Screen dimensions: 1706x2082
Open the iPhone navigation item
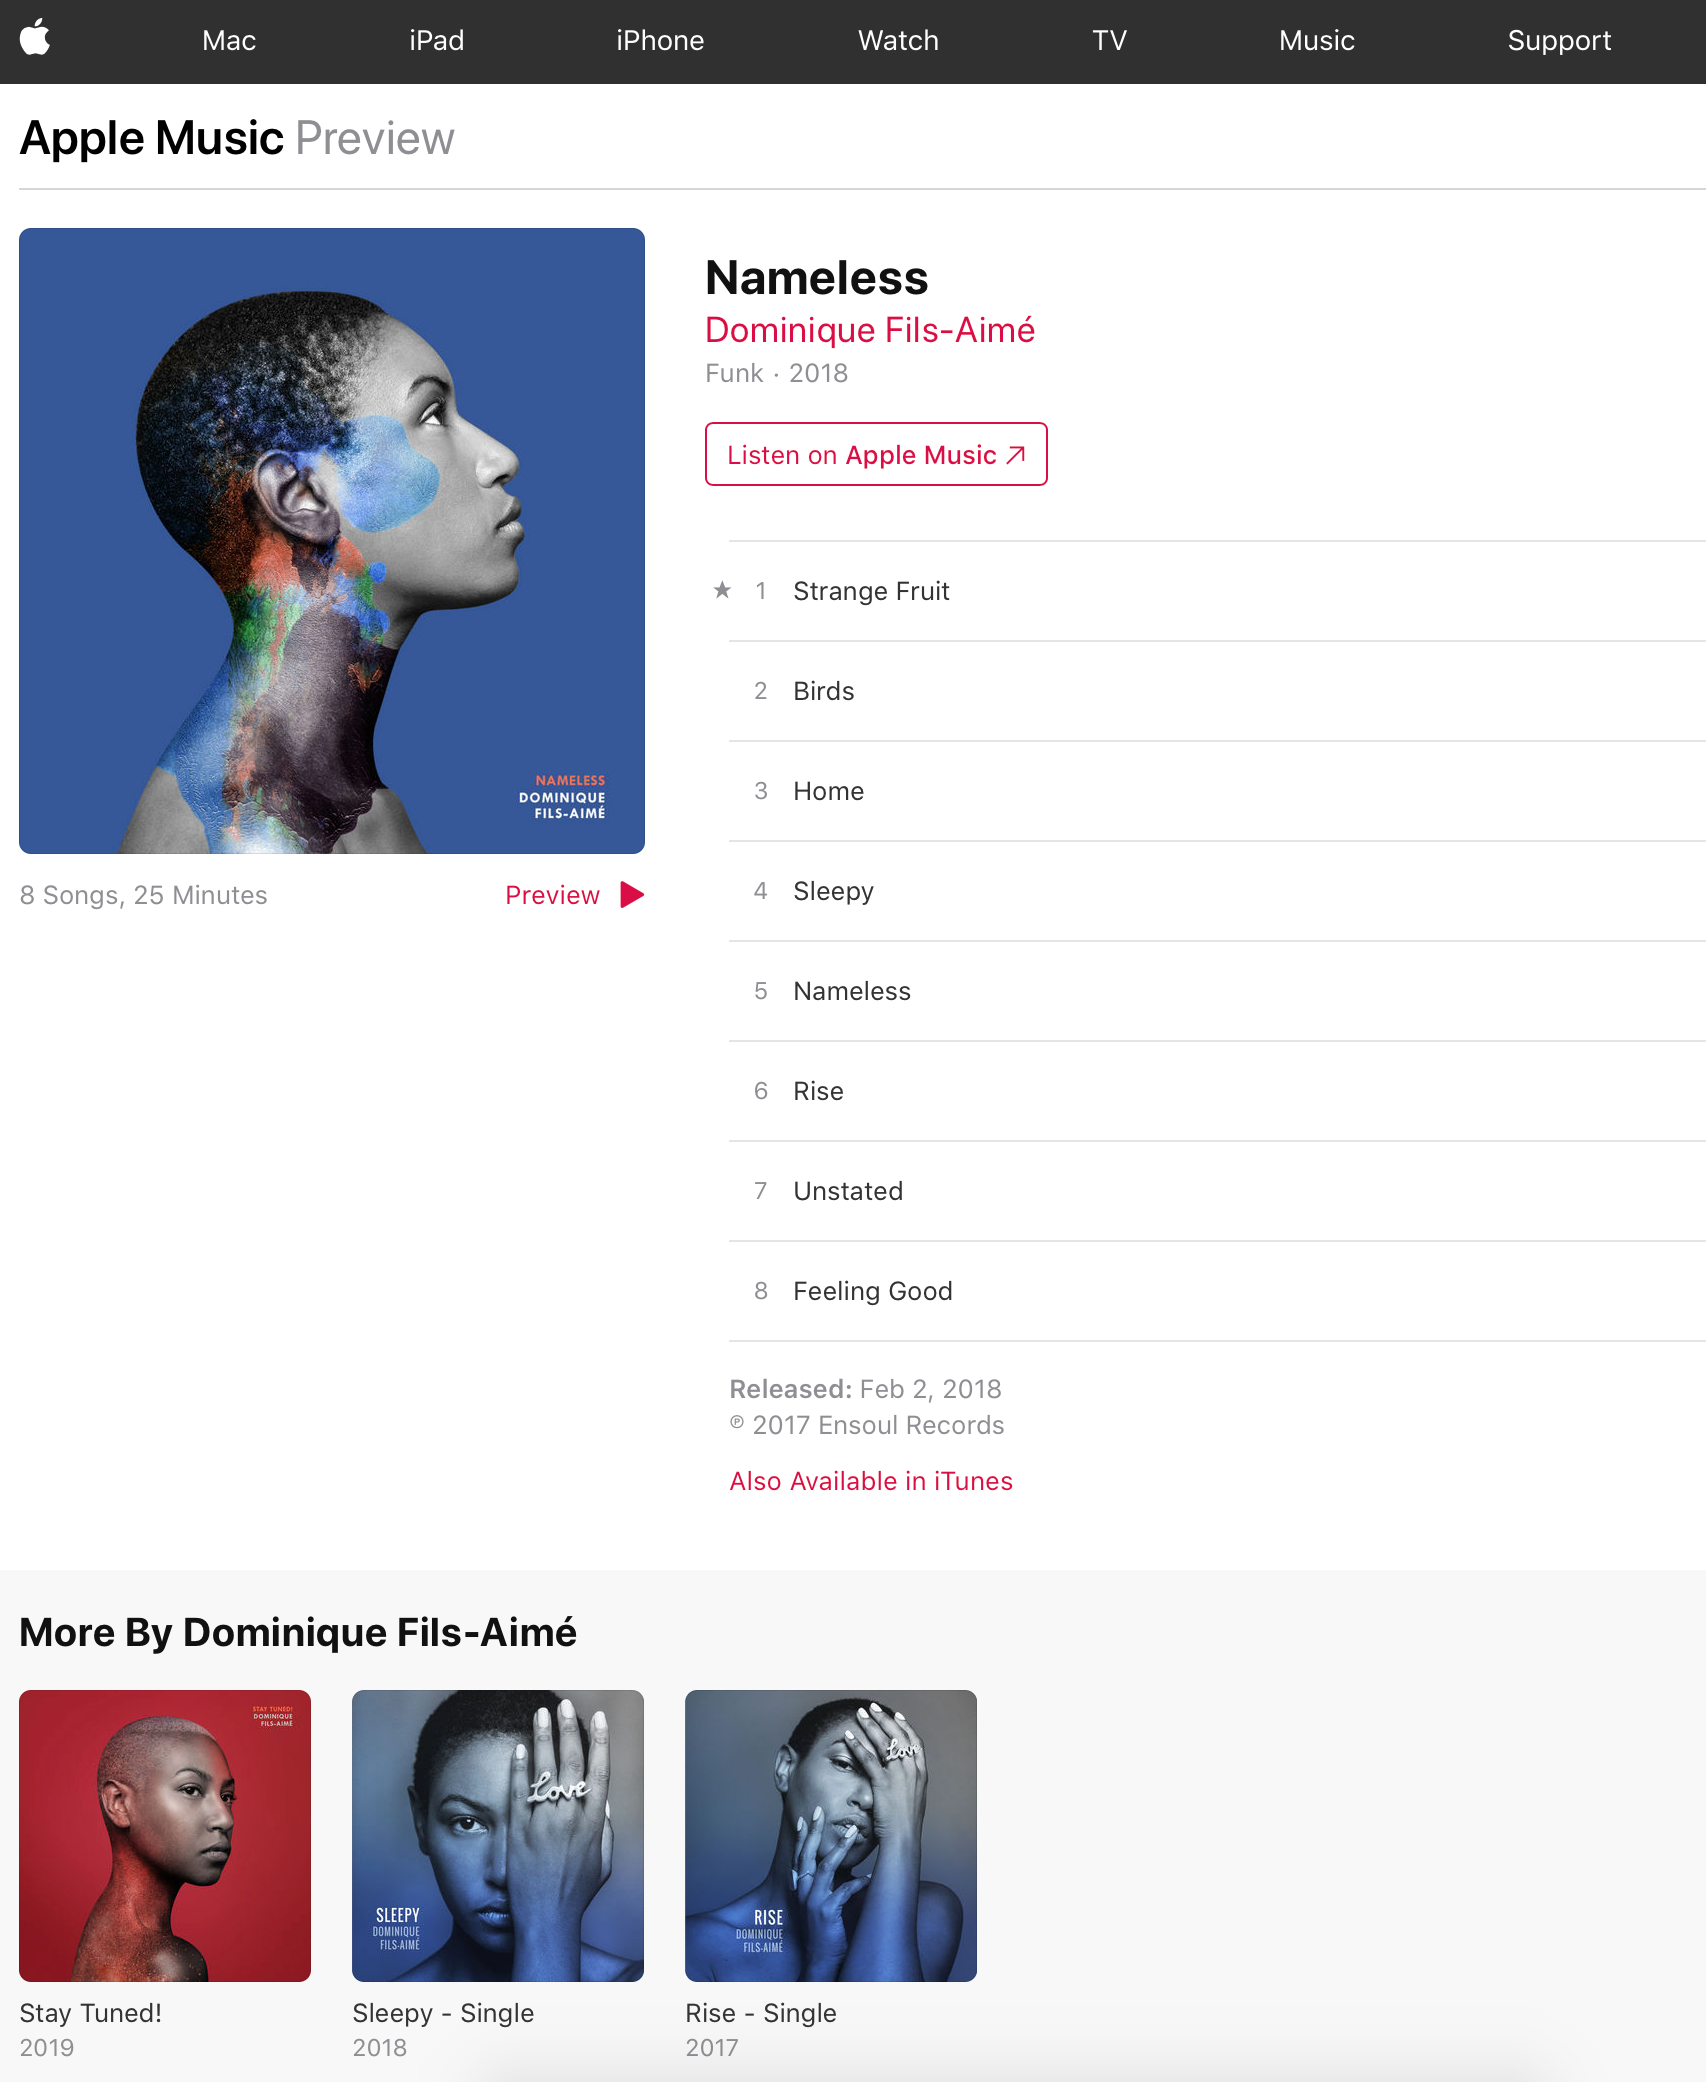point(660,41)
